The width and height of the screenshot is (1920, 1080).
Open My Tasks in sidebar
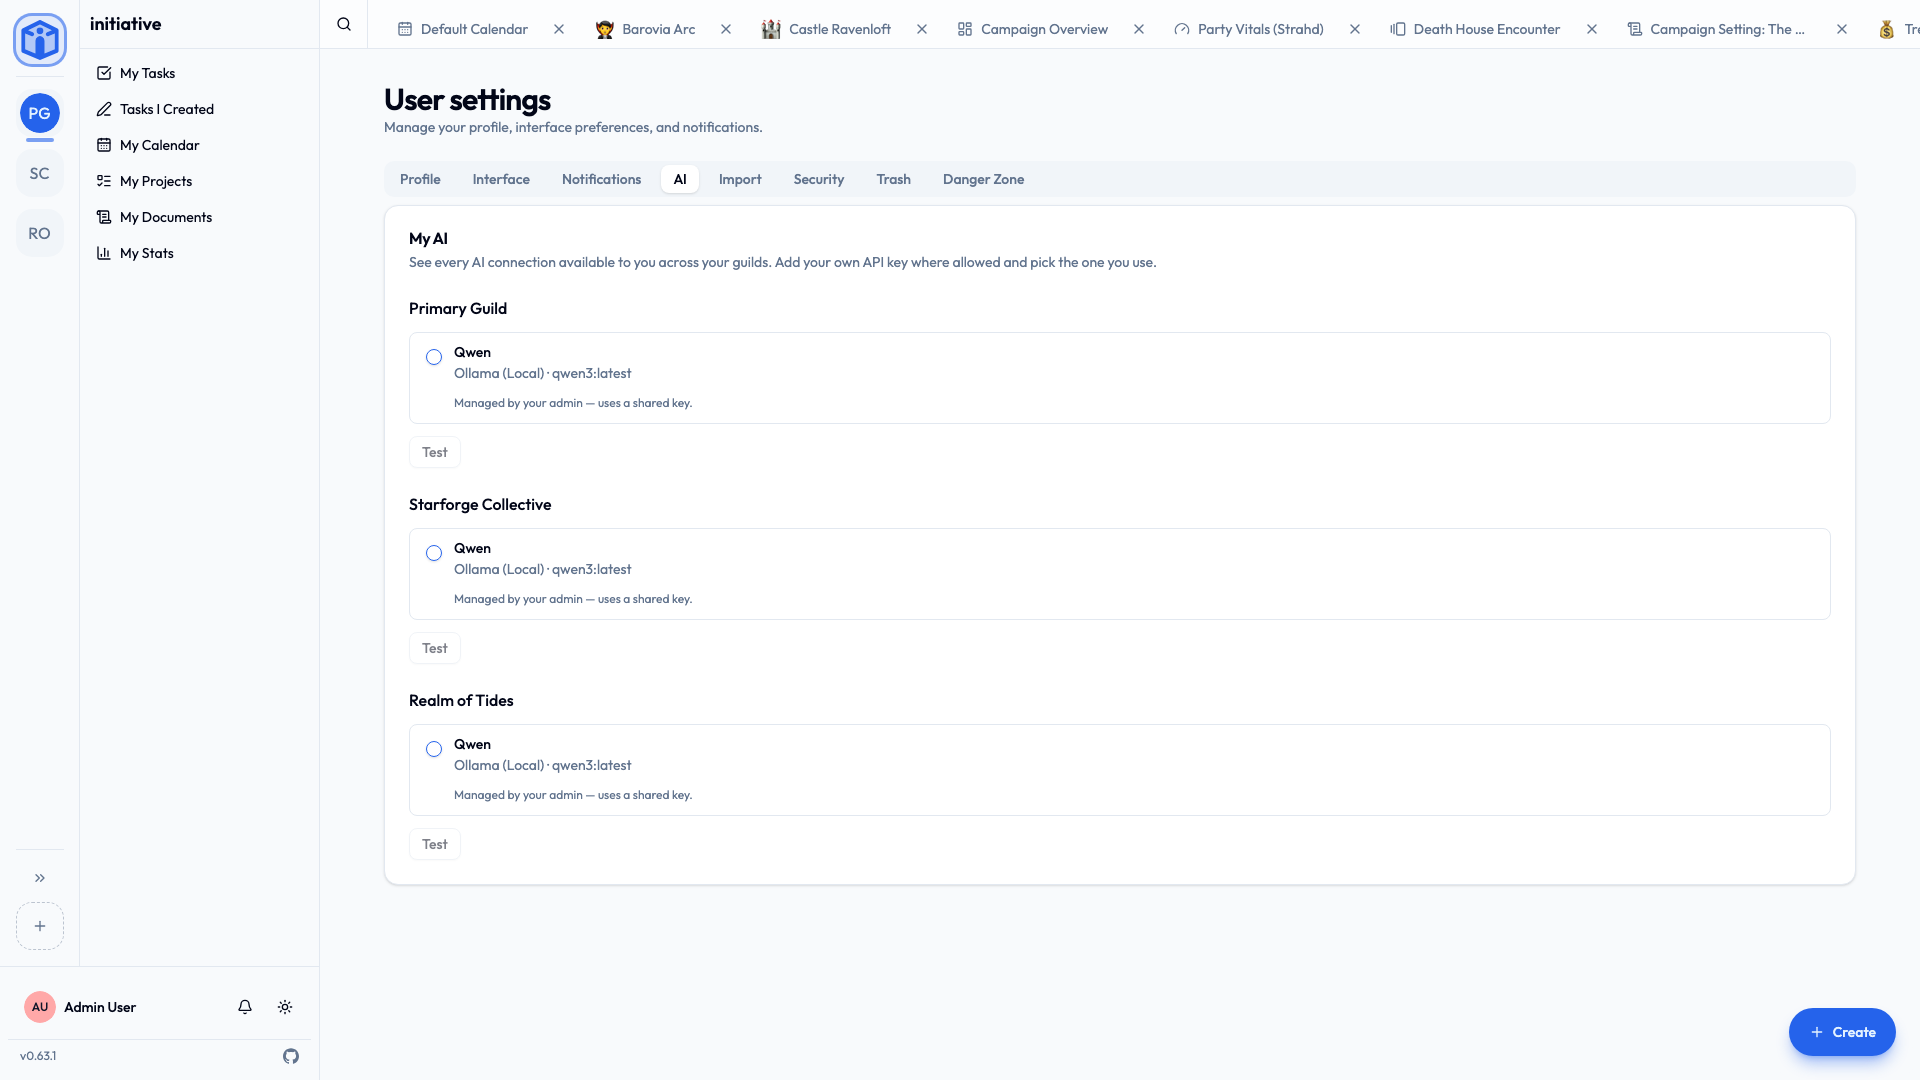200,73
